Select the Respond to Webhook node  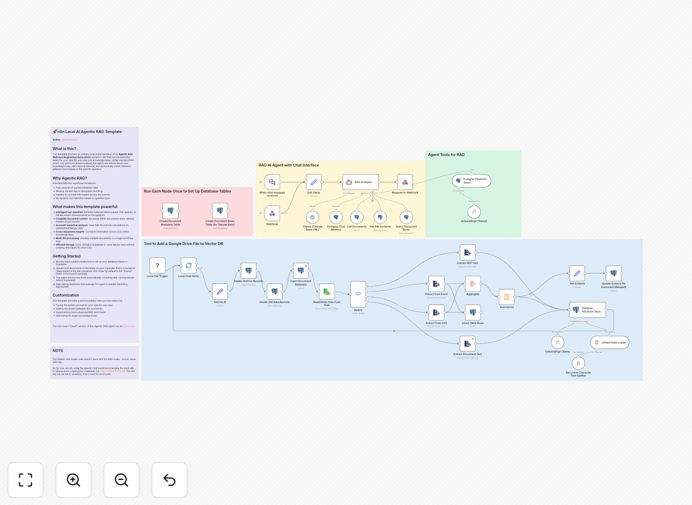(405, 182)
